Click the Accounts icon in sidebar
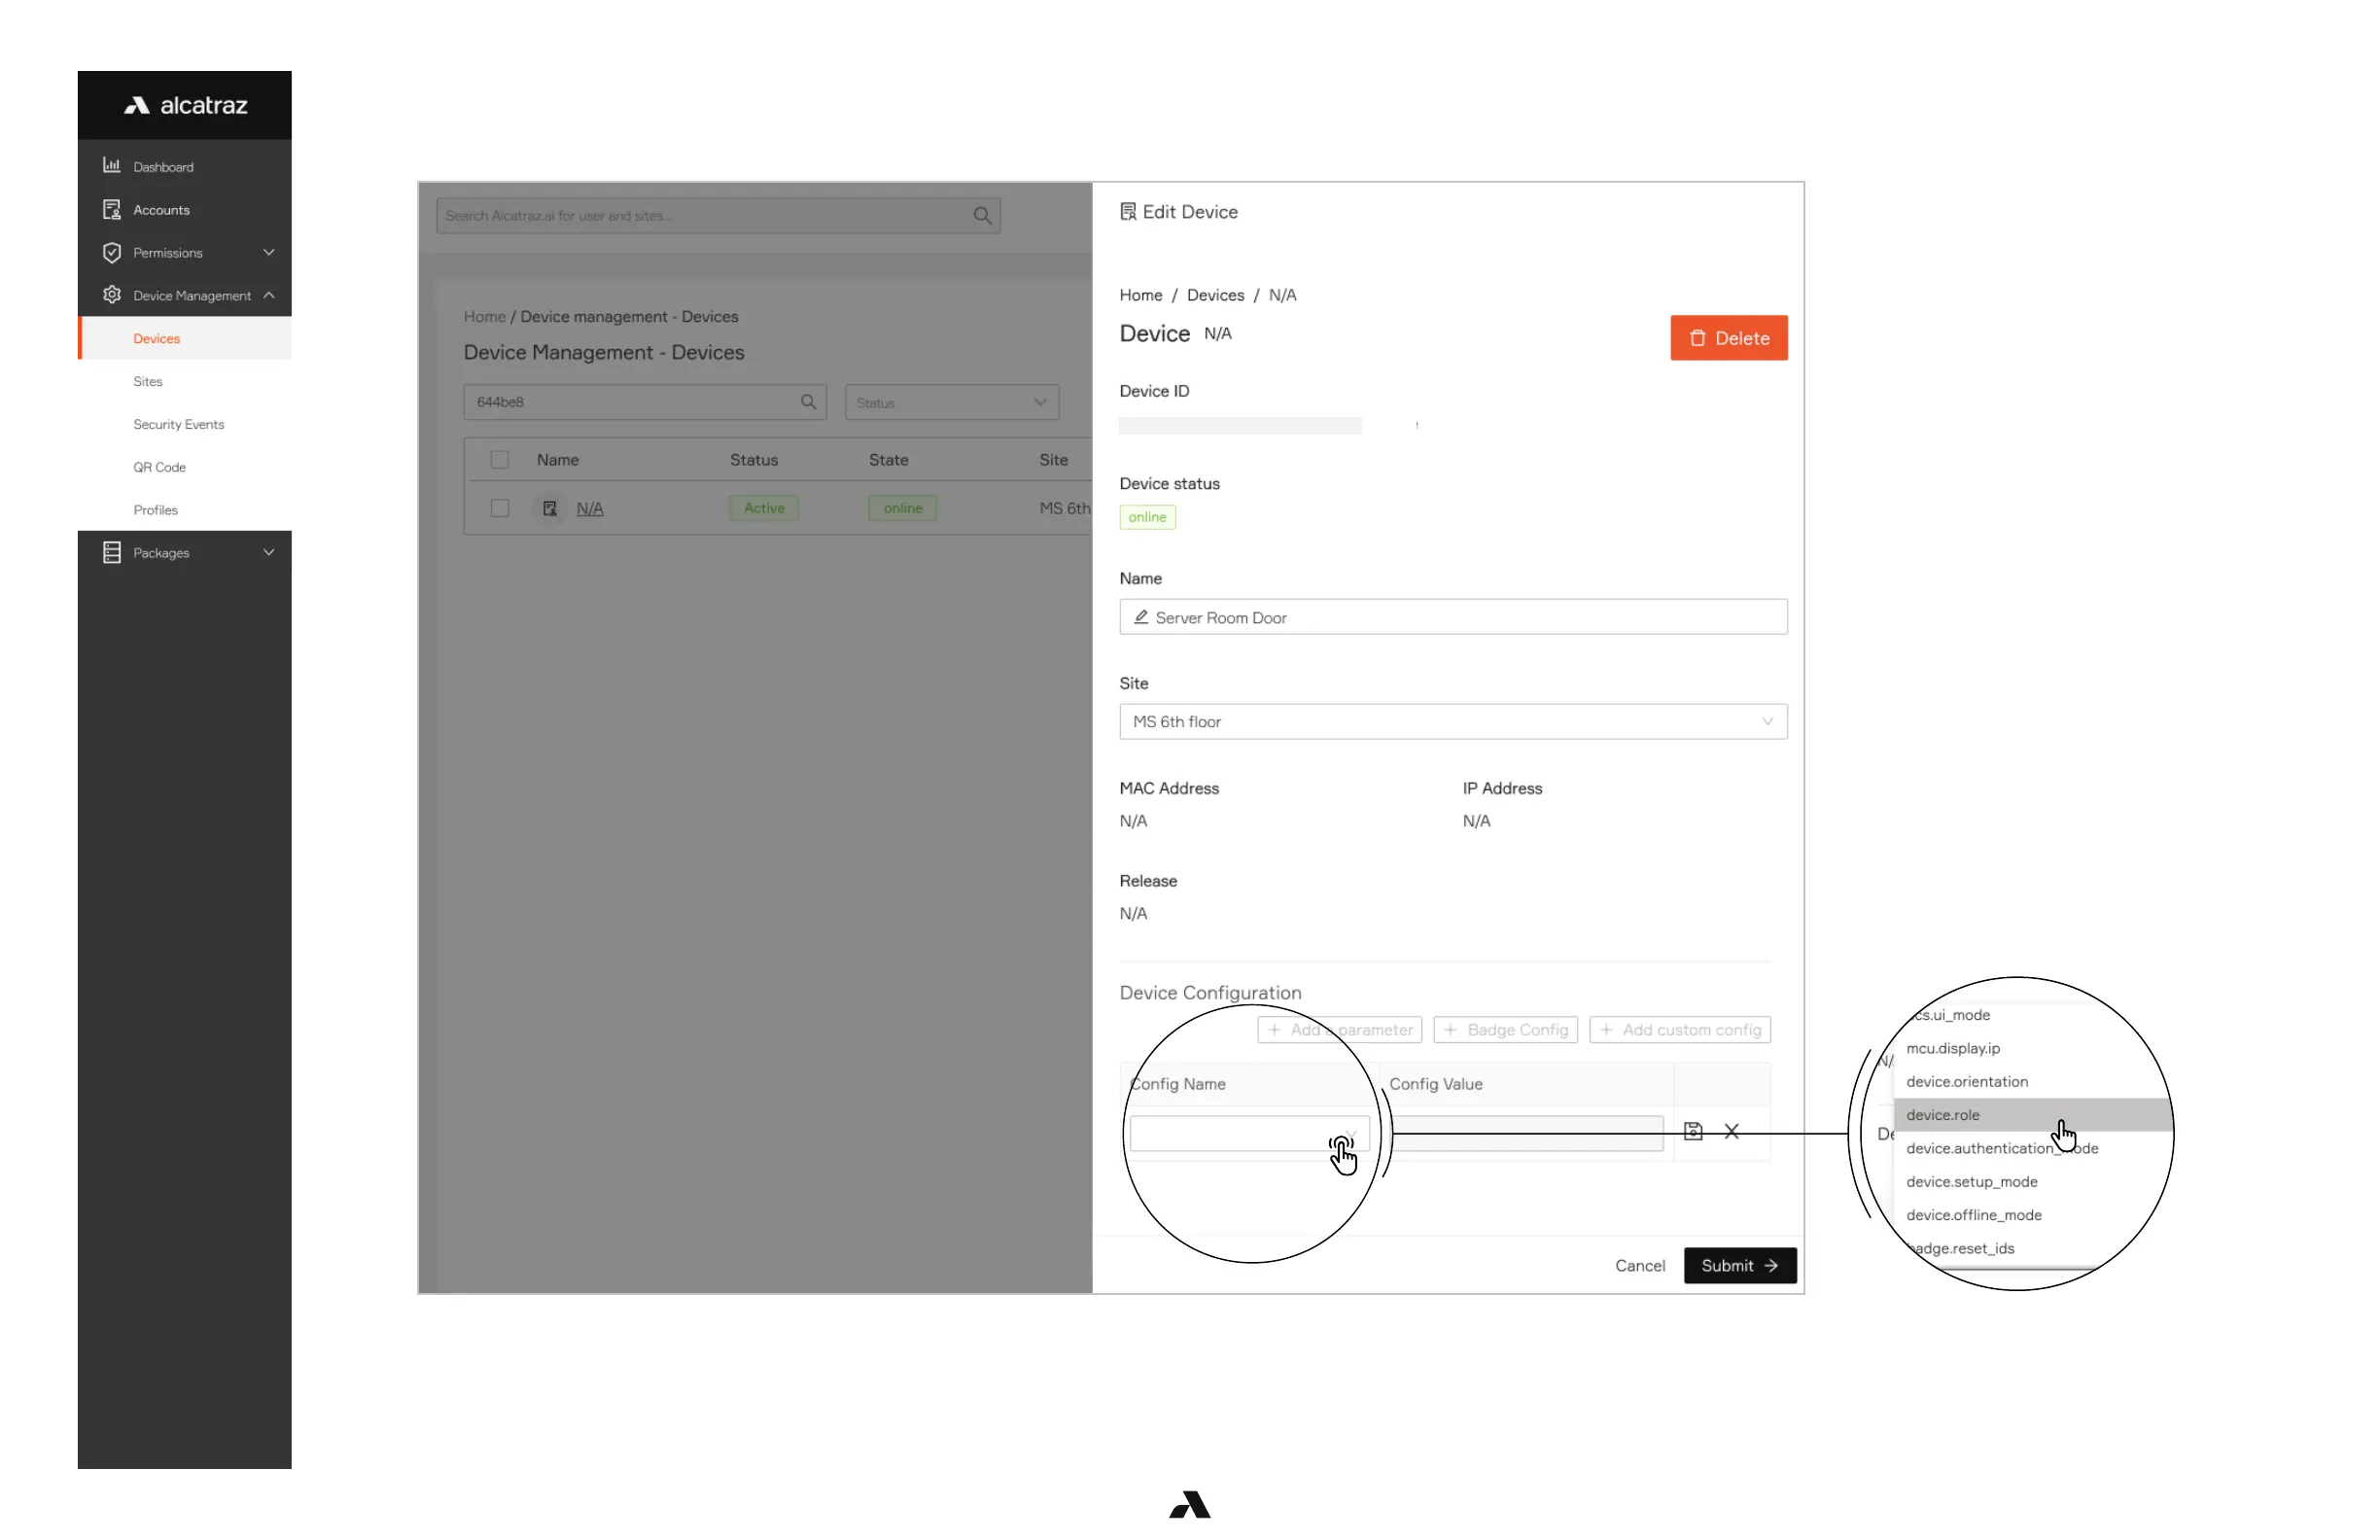The image size is (2380, 1540). pyautogui.click(x=111, y=209)
